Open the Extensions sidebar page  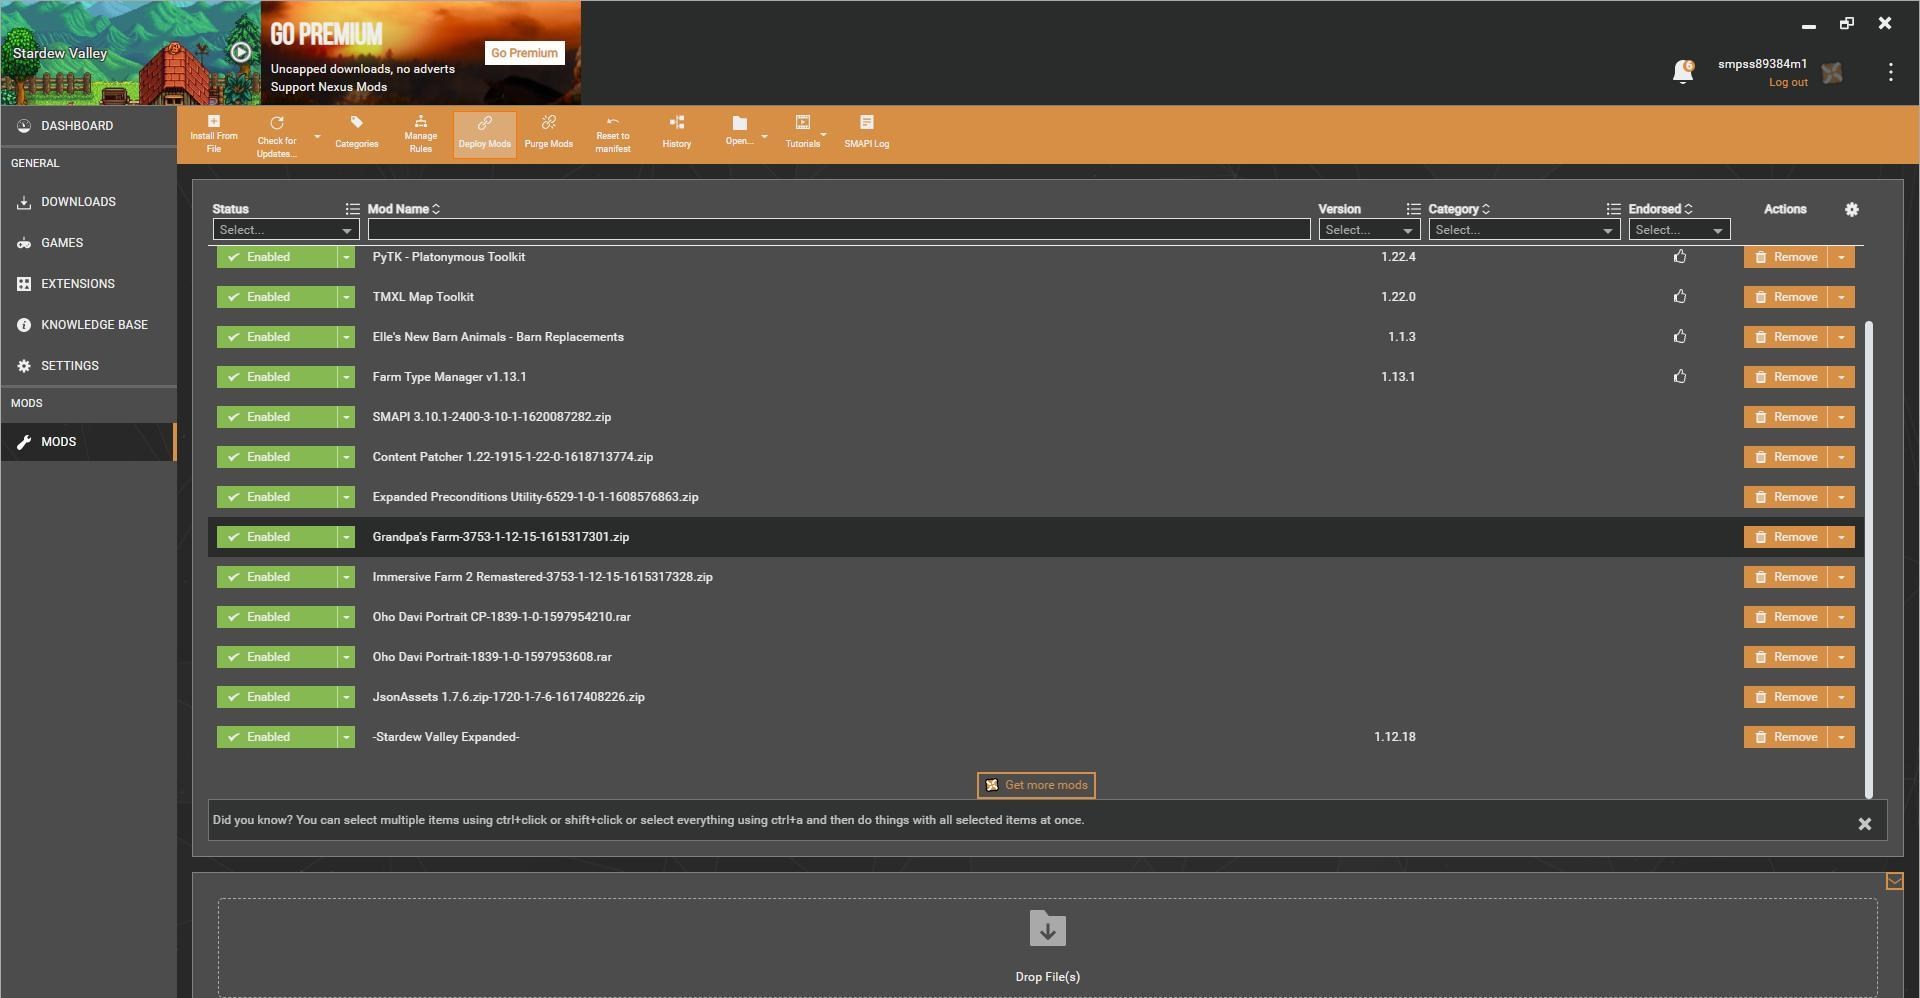tap(77, 284)
